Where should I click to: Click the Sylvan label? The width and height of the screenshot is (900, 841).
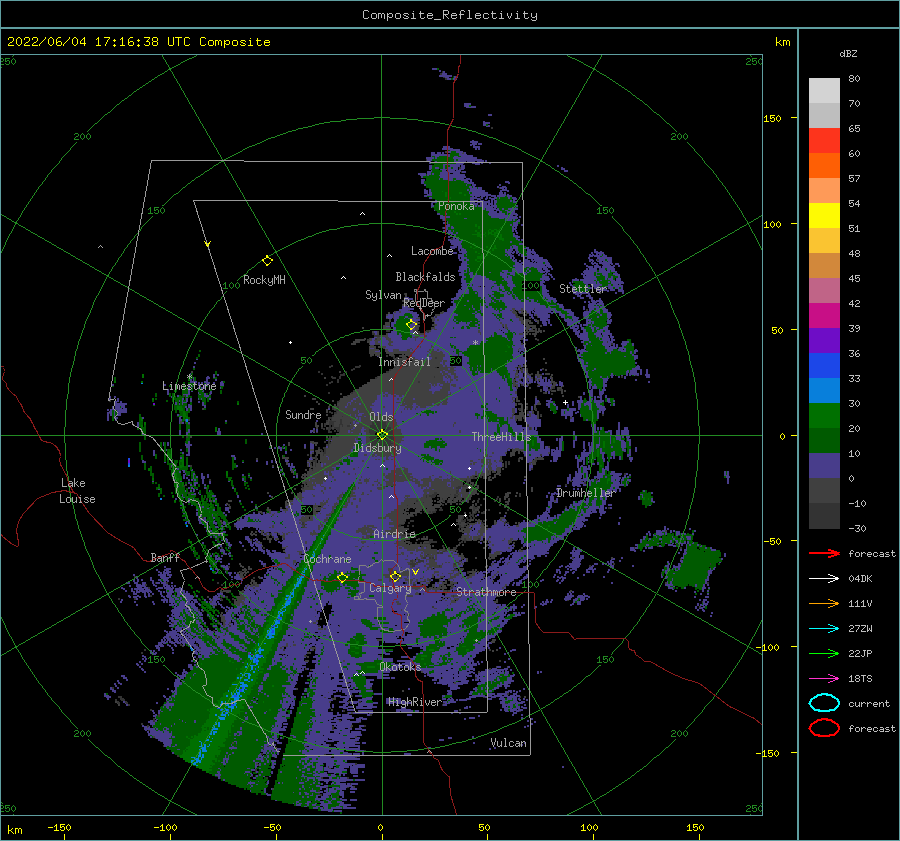click(x=383, y=295)
